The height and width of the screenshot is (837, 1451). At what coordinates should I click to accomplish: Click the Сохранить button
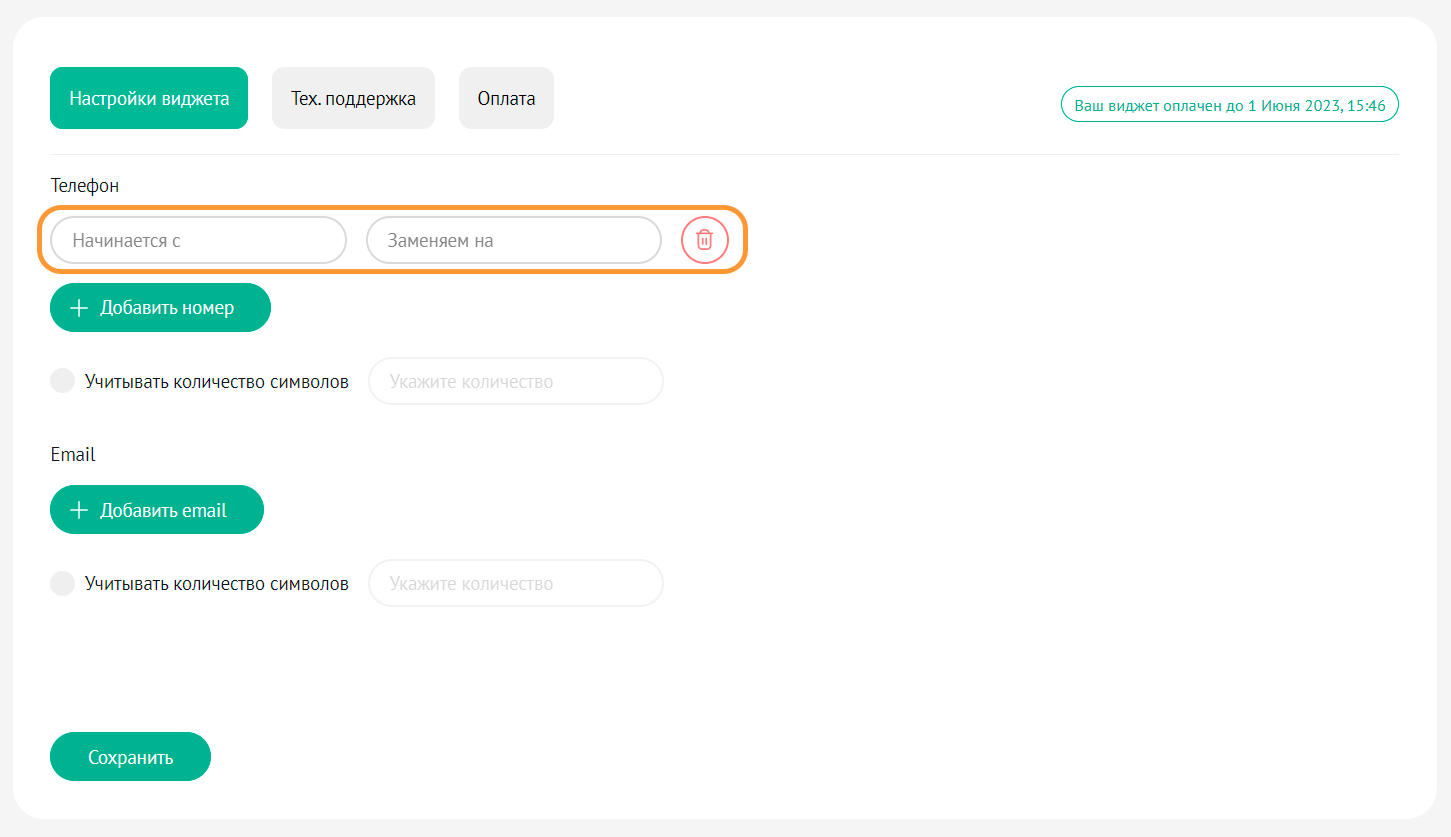pyautogui.click(x=130, y=757)
